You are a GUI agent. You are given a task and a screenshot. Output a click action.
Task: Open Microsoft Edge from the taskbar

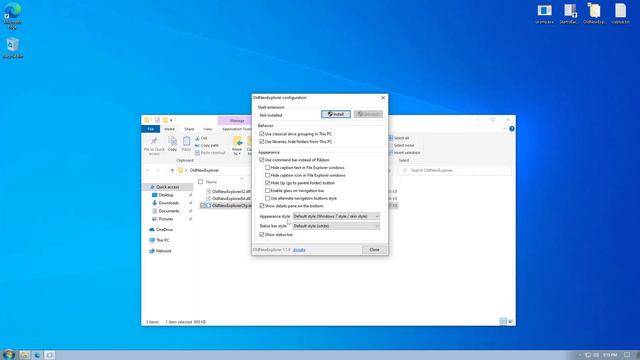point(37,355)
